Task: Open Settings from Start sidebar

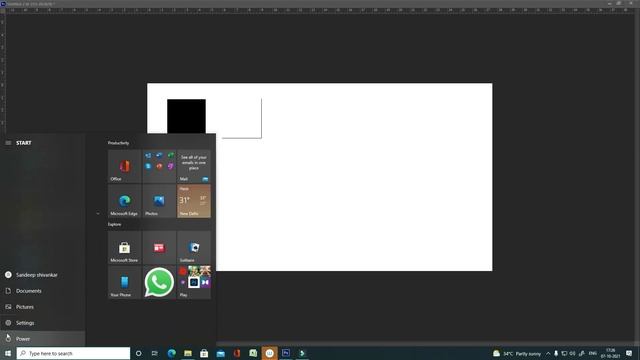Action: 42,322
